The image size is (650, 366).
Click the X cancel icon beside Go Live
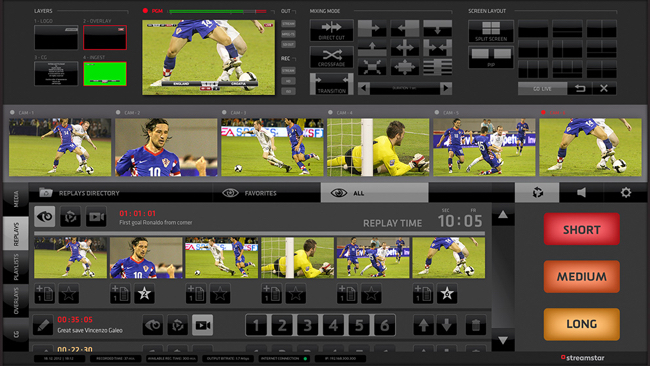click(x=604, y=88)
